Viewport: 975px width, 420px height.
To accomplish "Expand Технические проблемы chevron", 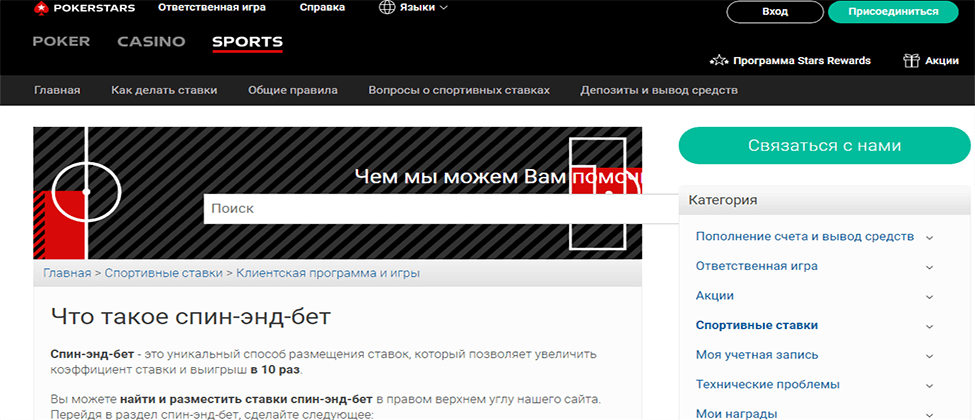I will pyautogui.click(x=930, y=385).
